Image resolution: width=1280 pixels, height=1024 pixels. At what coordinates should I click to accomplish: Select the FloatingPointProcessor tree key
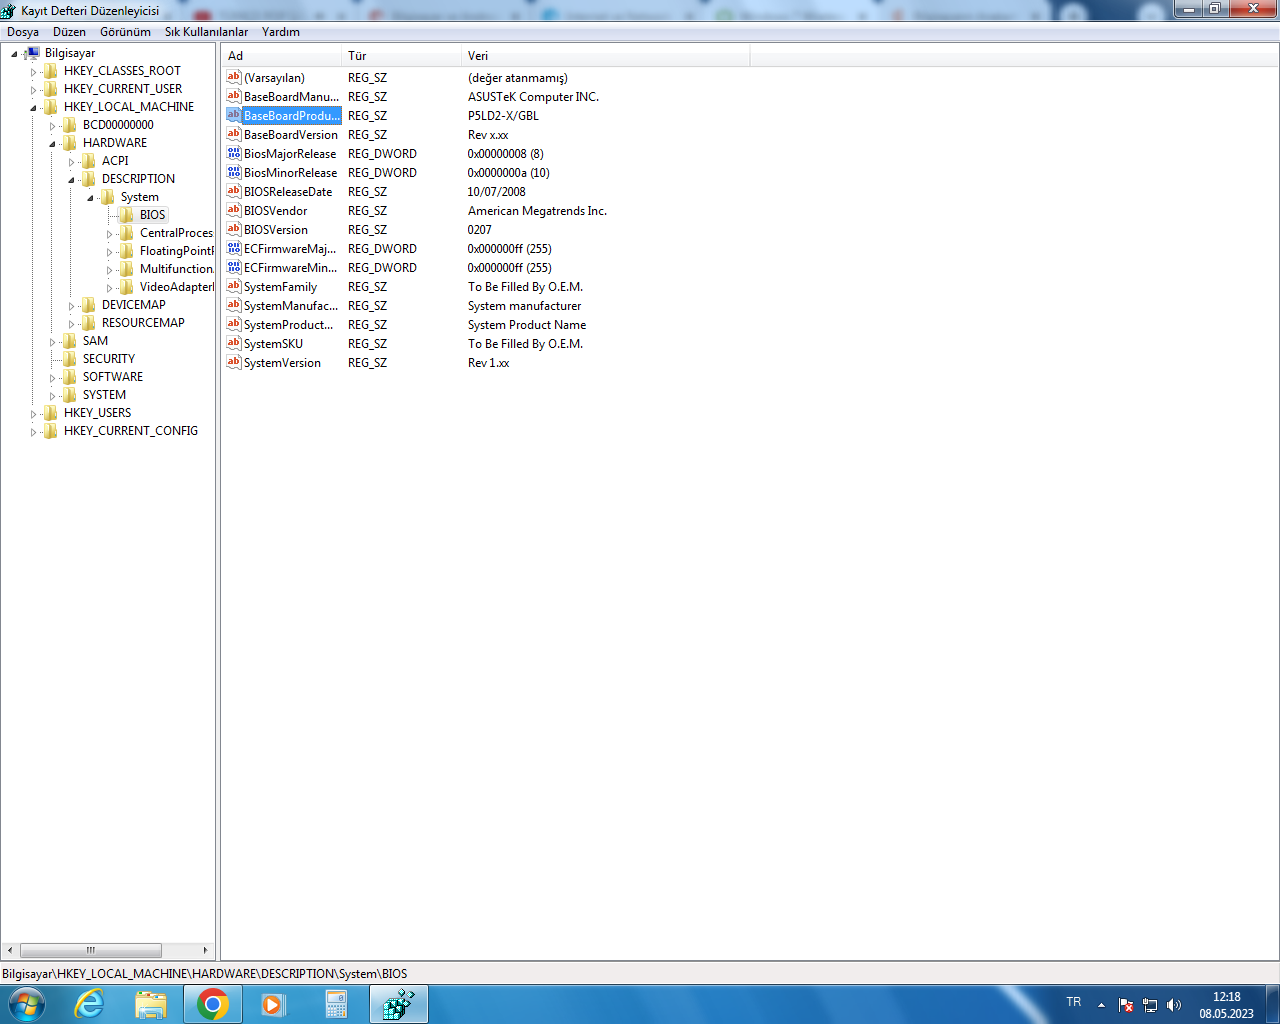click(176, 251)
